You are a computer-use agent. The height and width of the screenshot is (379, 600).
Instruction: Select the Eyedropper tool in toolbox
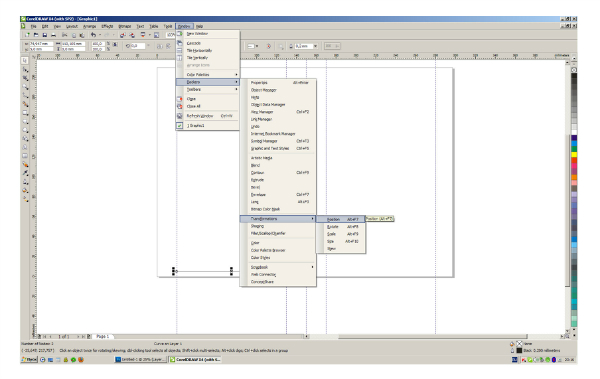coord(25,173)
